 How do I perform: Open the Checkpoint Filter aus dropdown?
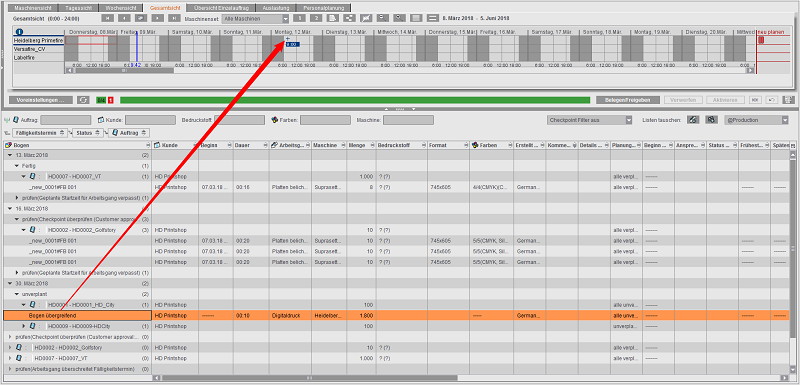tap(590, 120)
